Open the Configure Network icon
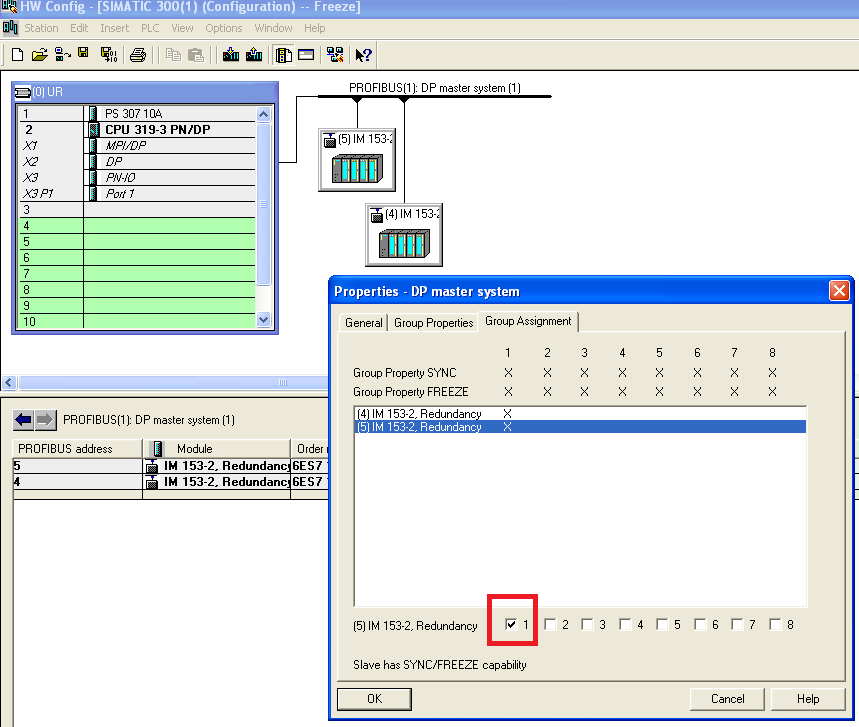The width and height of the screenshot is (859, 727). pos(335,55)
